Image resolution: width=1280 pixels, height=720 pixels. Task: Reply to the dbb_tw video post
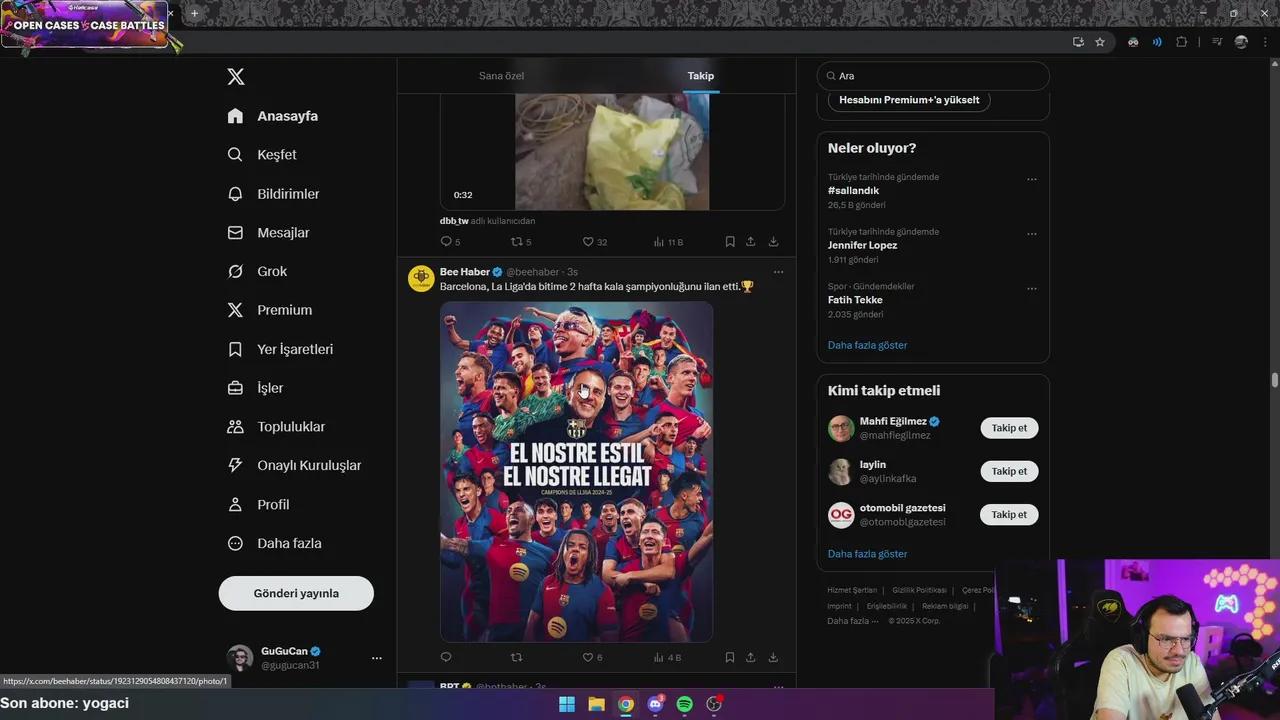pyautogui.click(x=446, y=242)
